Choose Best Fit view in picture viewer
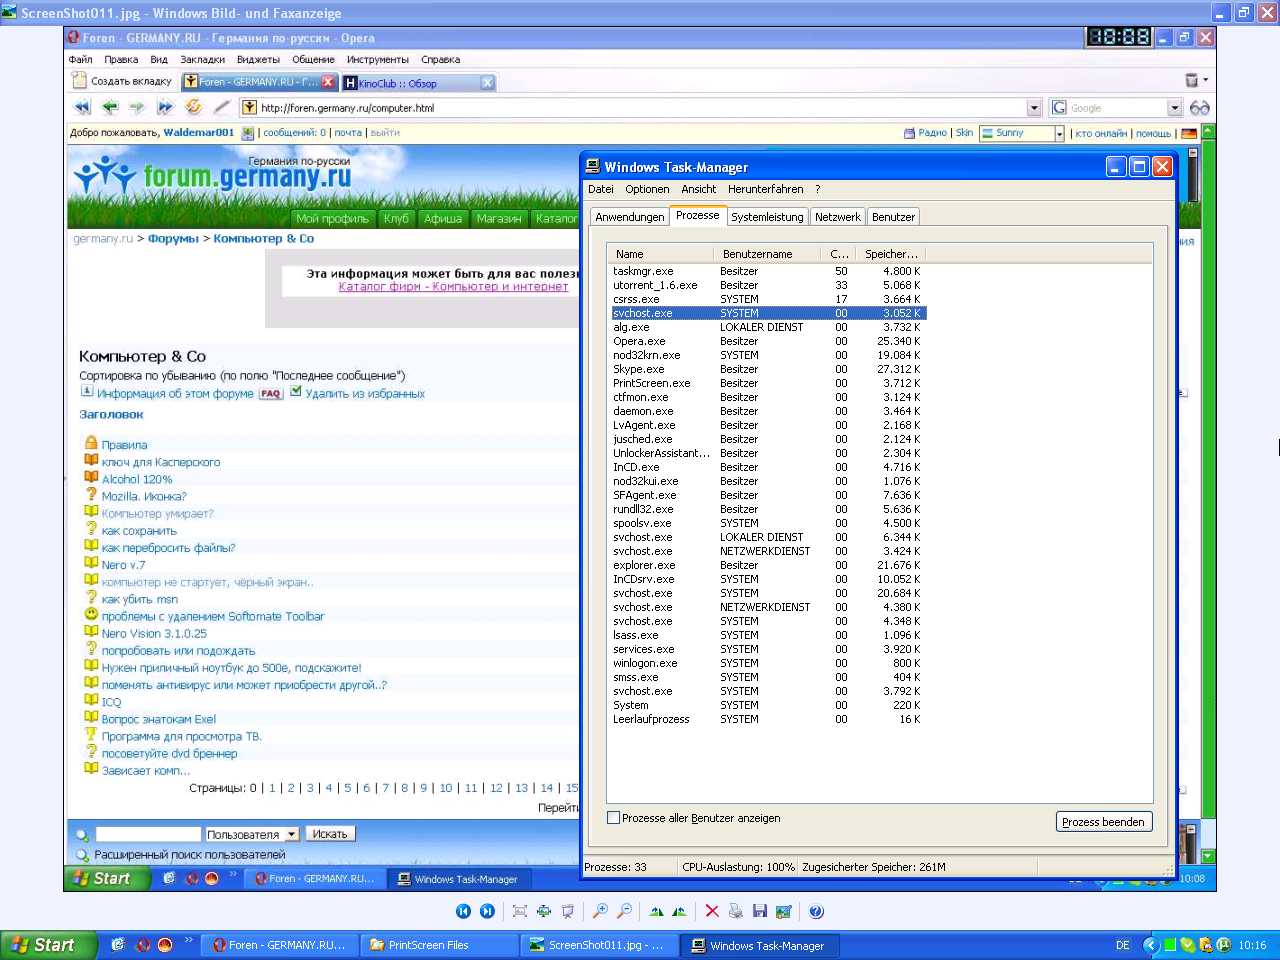Screen dimensions: 1280x960 (x=519, y=911)
